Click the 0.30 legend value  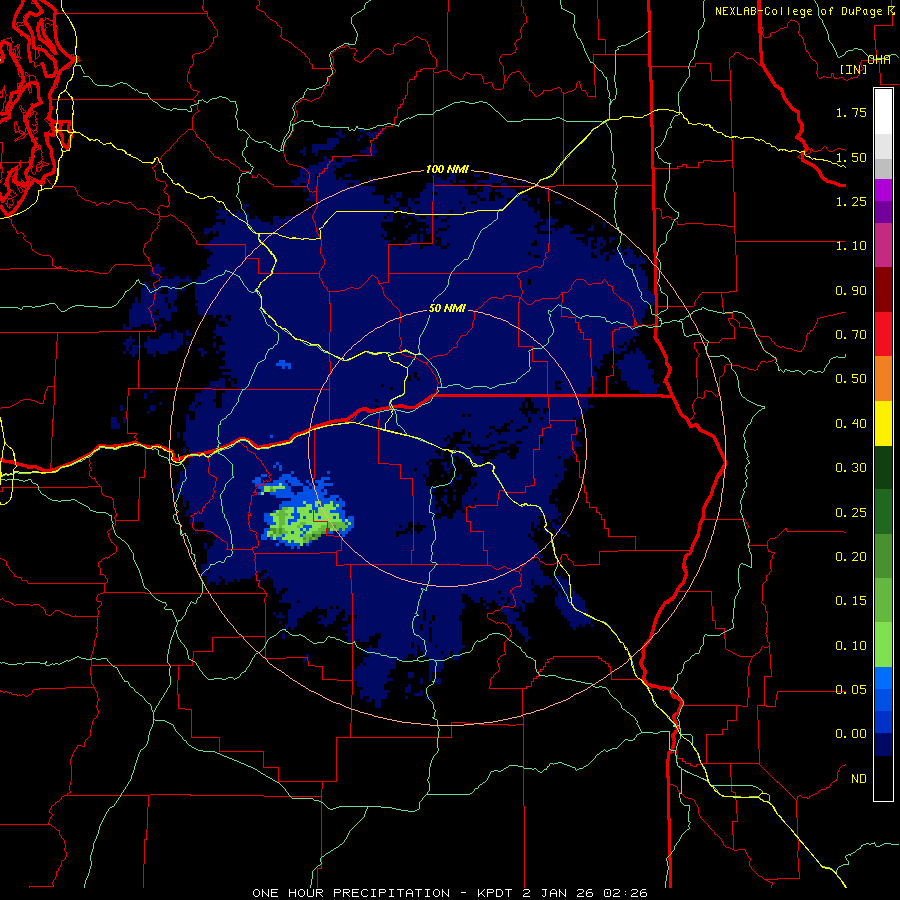[851, 468]
